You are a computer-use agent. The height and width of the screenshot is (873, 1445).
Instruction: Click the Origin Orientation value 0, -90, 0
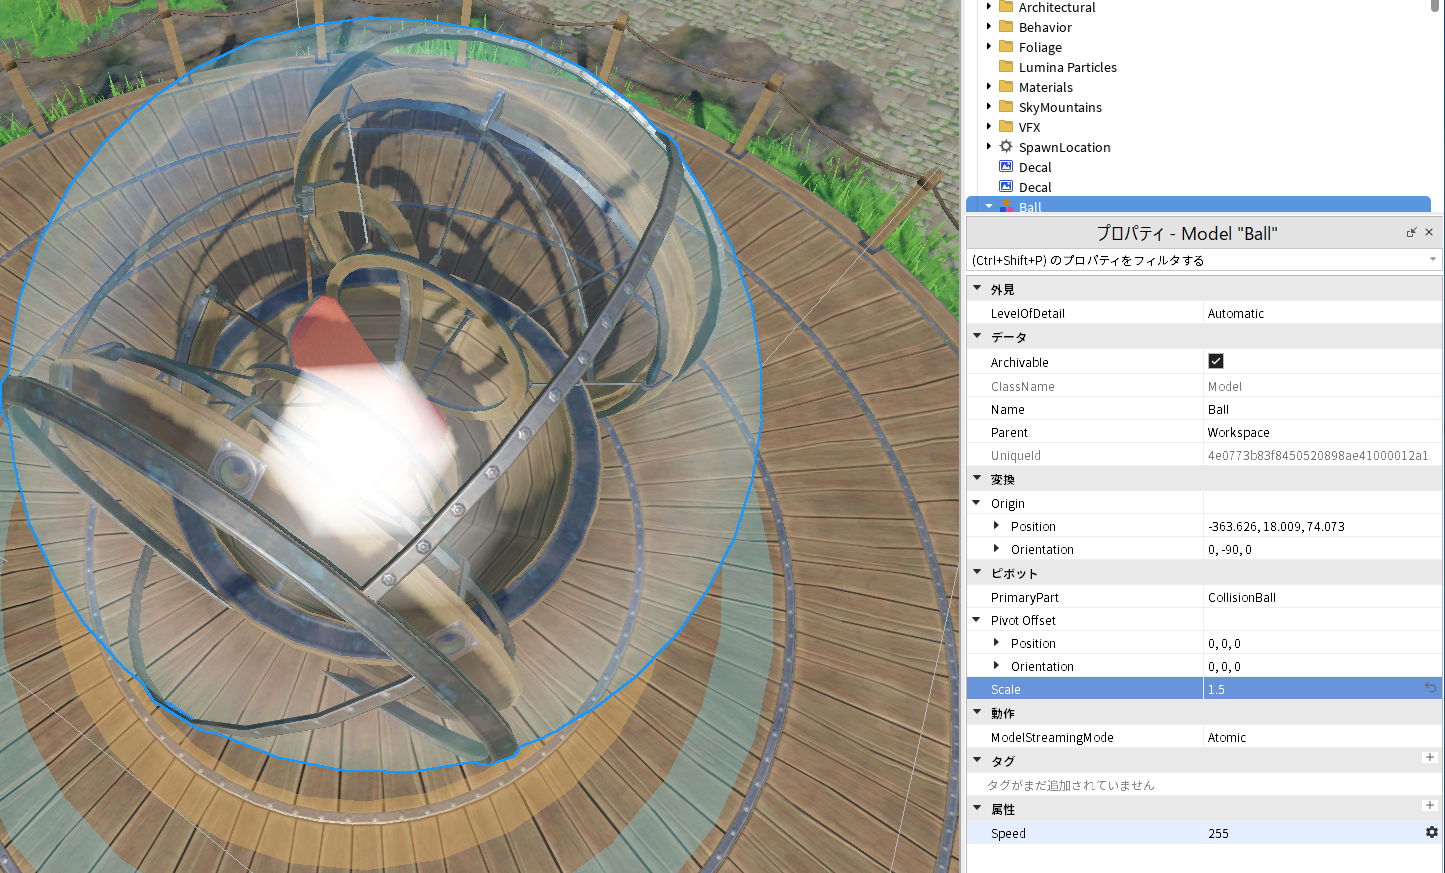[x=1229, y=549]
